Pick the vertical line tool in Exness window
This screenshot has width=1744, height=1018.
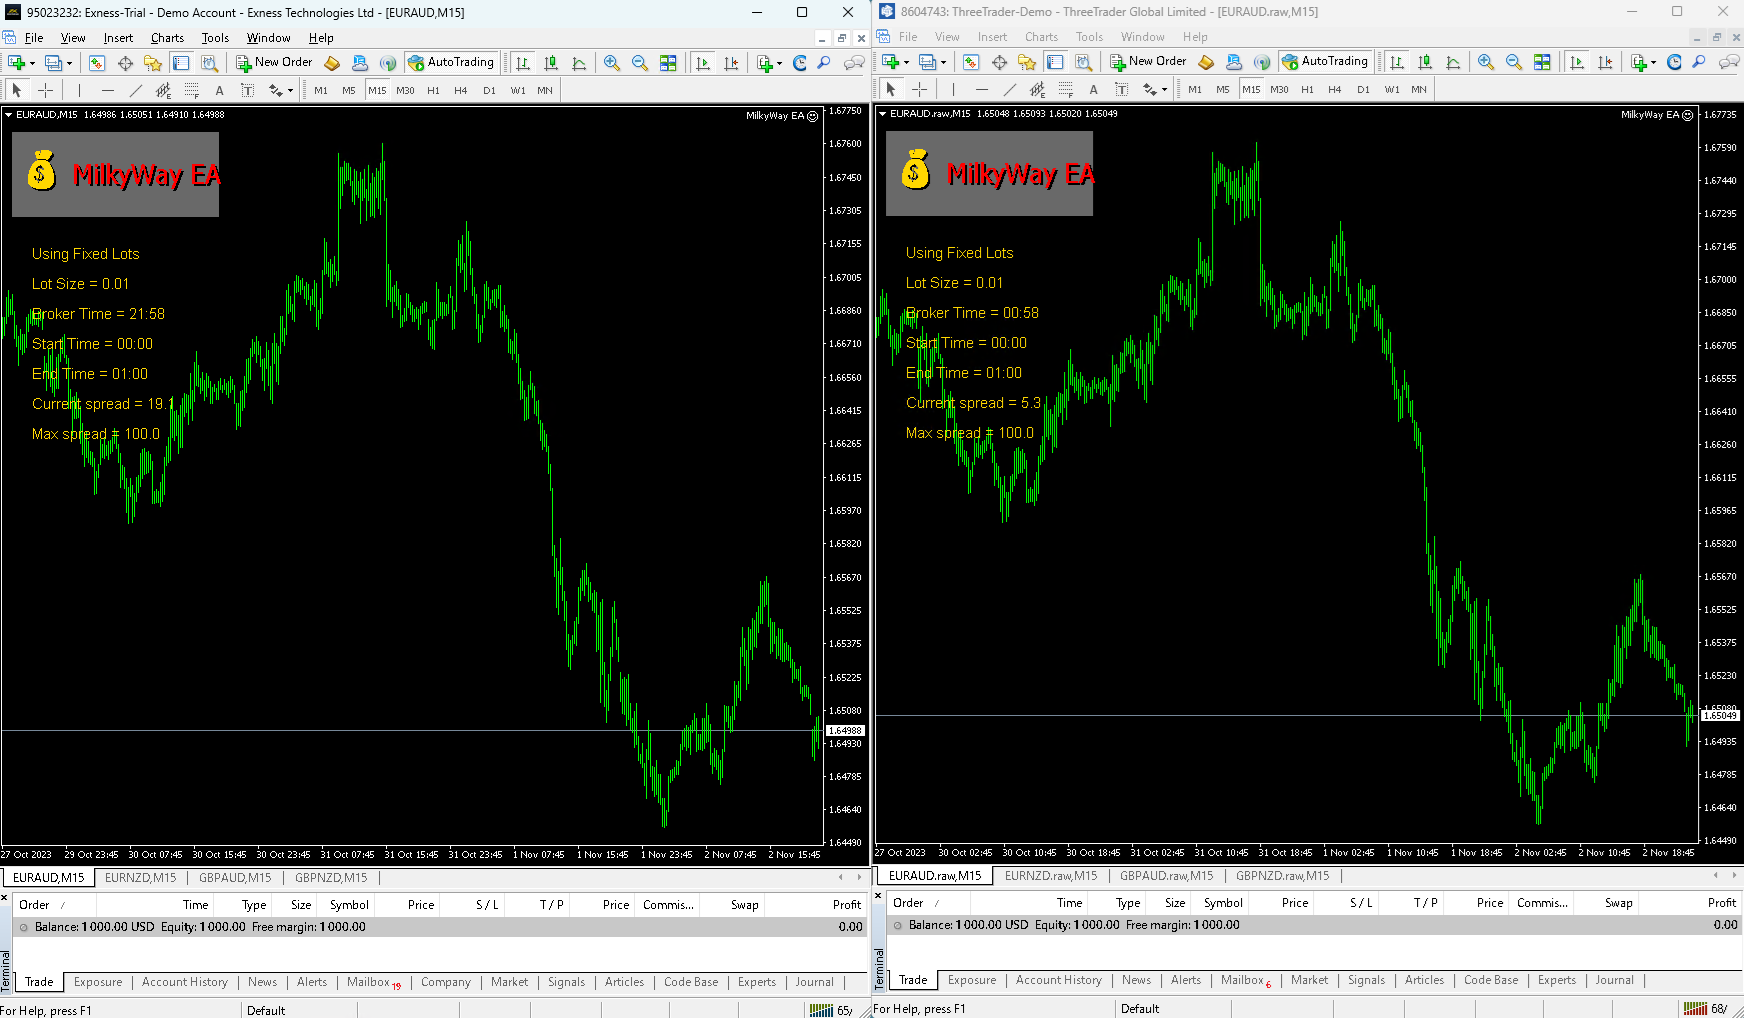click(x=79, y=90)
